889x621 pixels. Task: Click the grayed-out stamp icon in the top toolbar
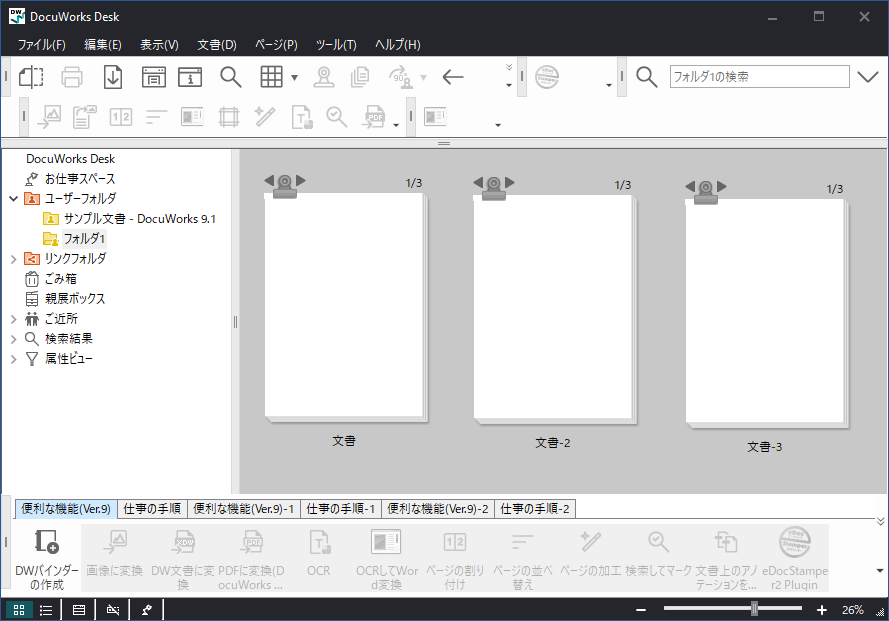tap(324, 77)
